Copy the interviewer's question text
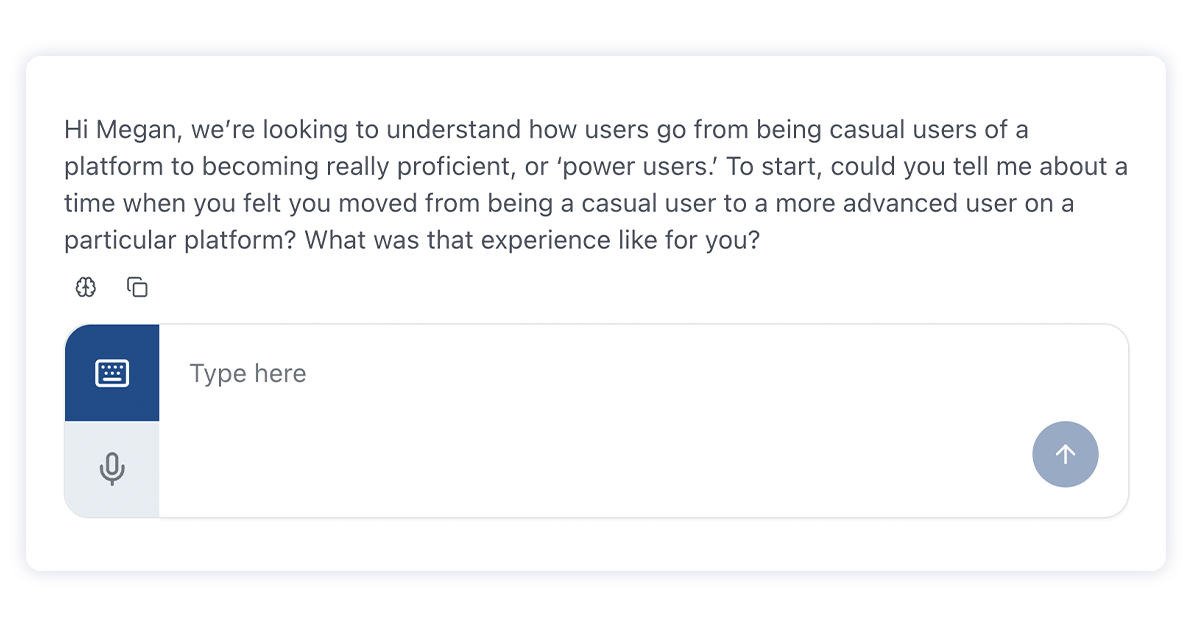The image size is (1200, 628). point(137,287)
